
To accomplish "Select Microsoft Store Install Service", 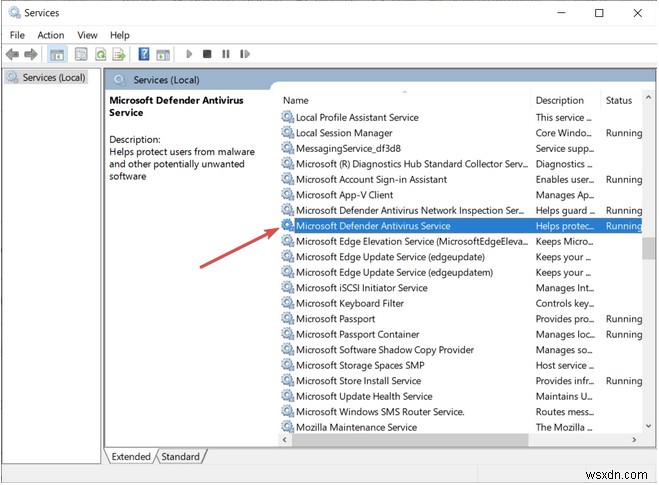I will tap(461, 381).
